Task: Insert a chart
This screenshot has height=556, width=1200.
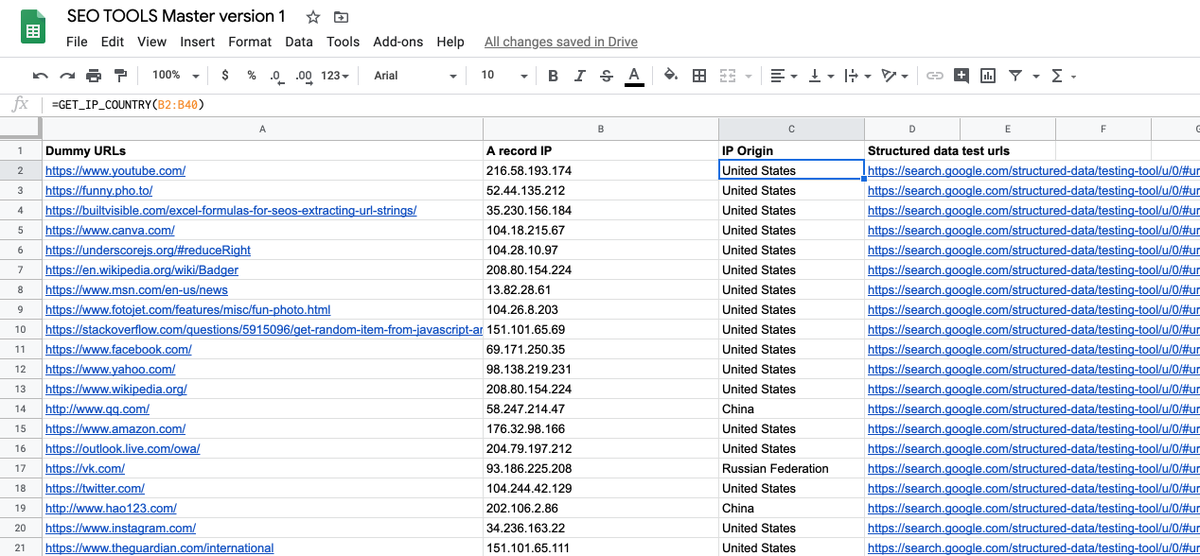Action: coord(988,75)
